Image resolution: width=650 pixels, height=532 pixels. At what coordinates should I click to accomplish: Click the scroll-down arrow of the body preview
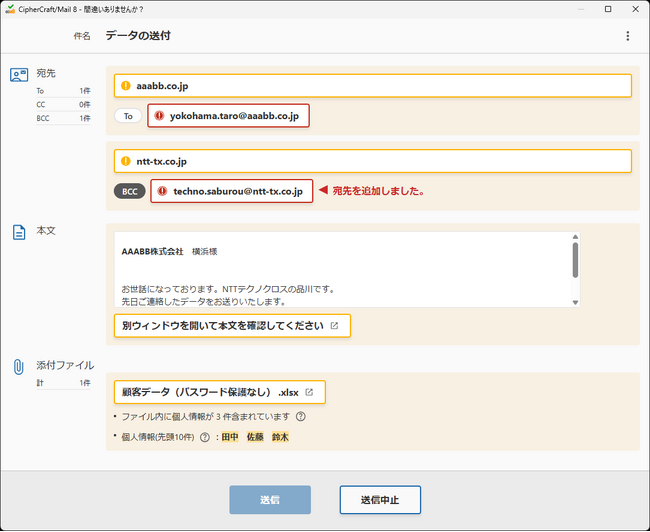pos(575,301)
